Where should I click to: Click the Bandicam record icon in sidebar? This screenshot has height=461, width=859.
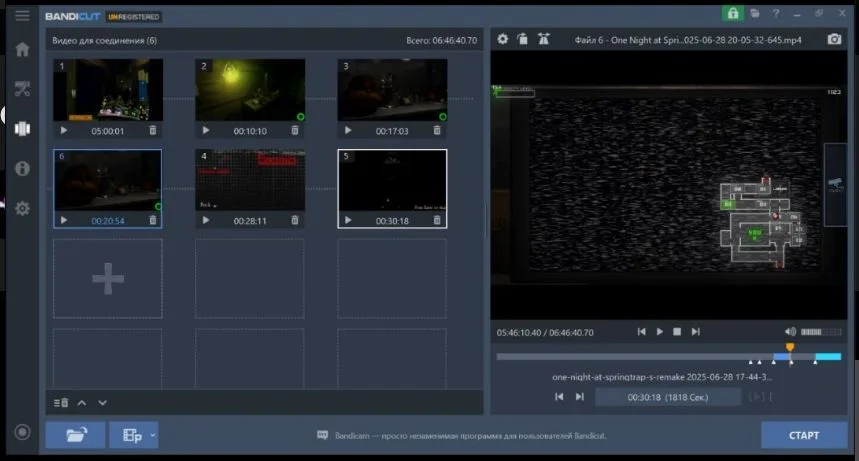22,432
